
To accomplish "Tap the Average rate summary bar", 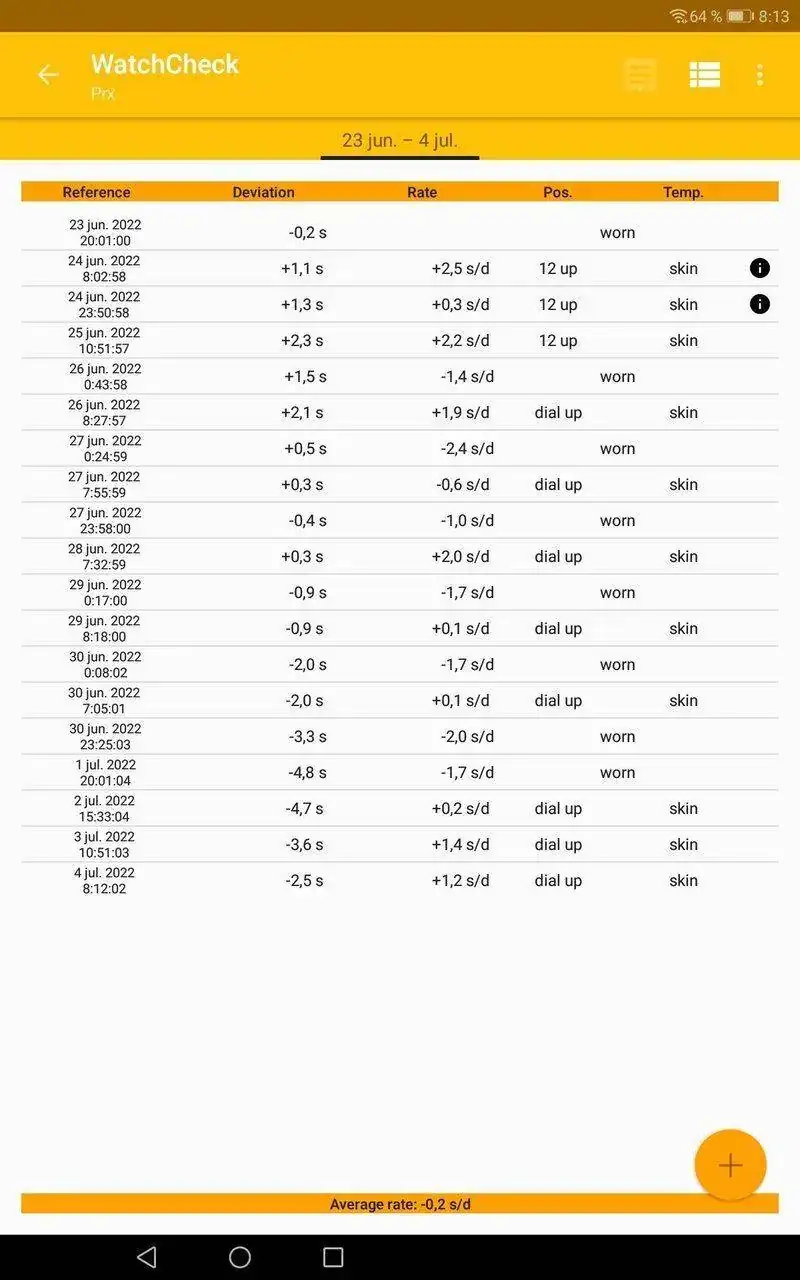I will [400, 1204].
